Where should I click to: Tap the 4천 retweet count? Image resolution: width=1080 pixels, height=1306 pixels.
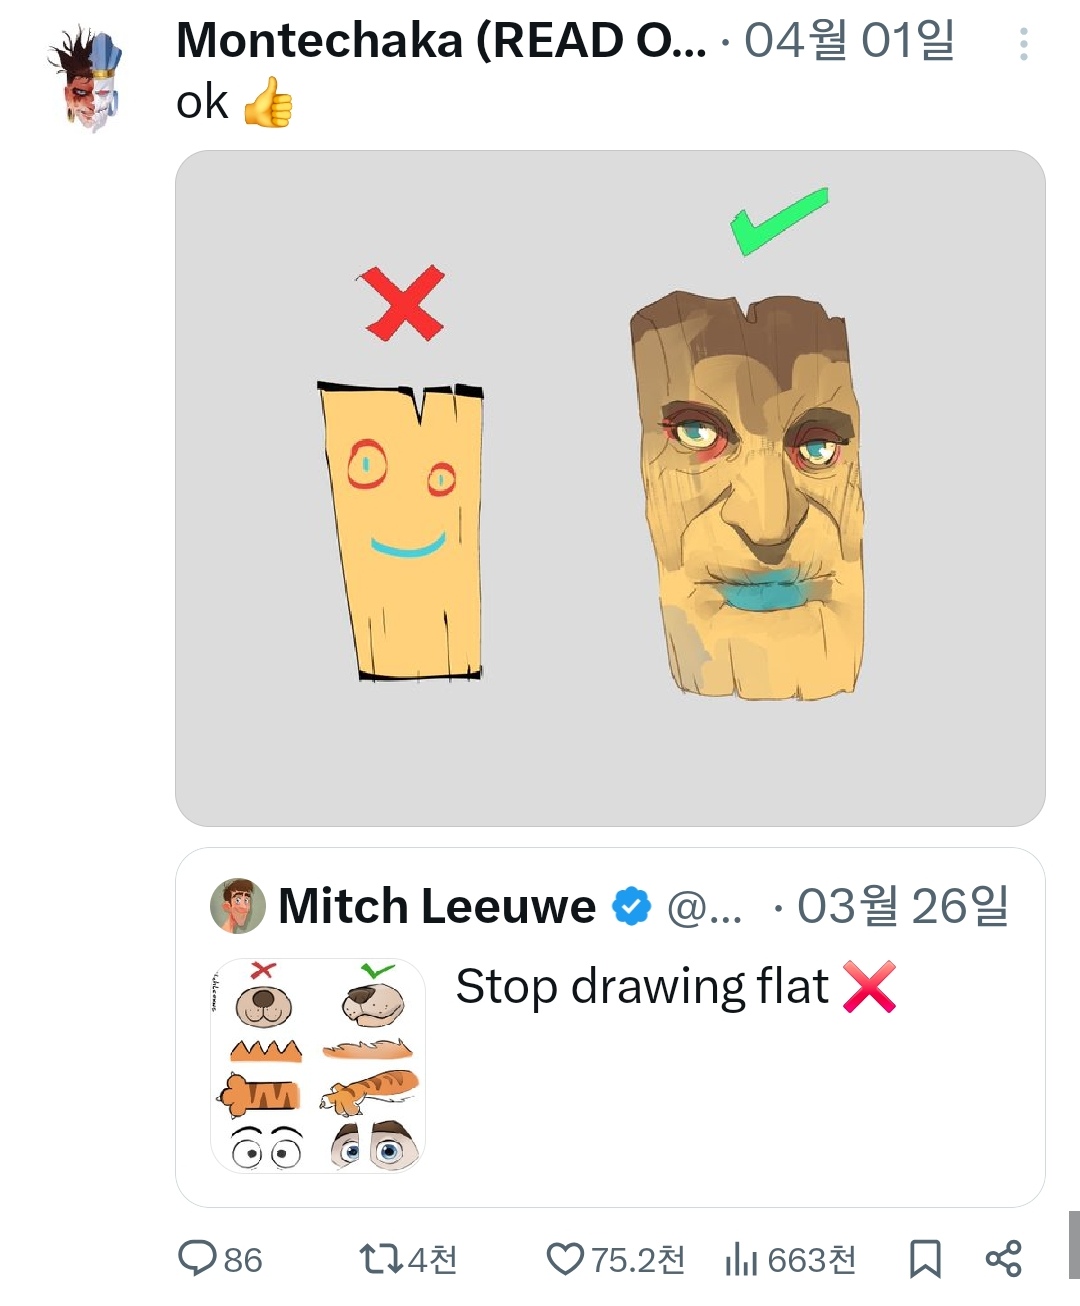(x=432, y=1259)
